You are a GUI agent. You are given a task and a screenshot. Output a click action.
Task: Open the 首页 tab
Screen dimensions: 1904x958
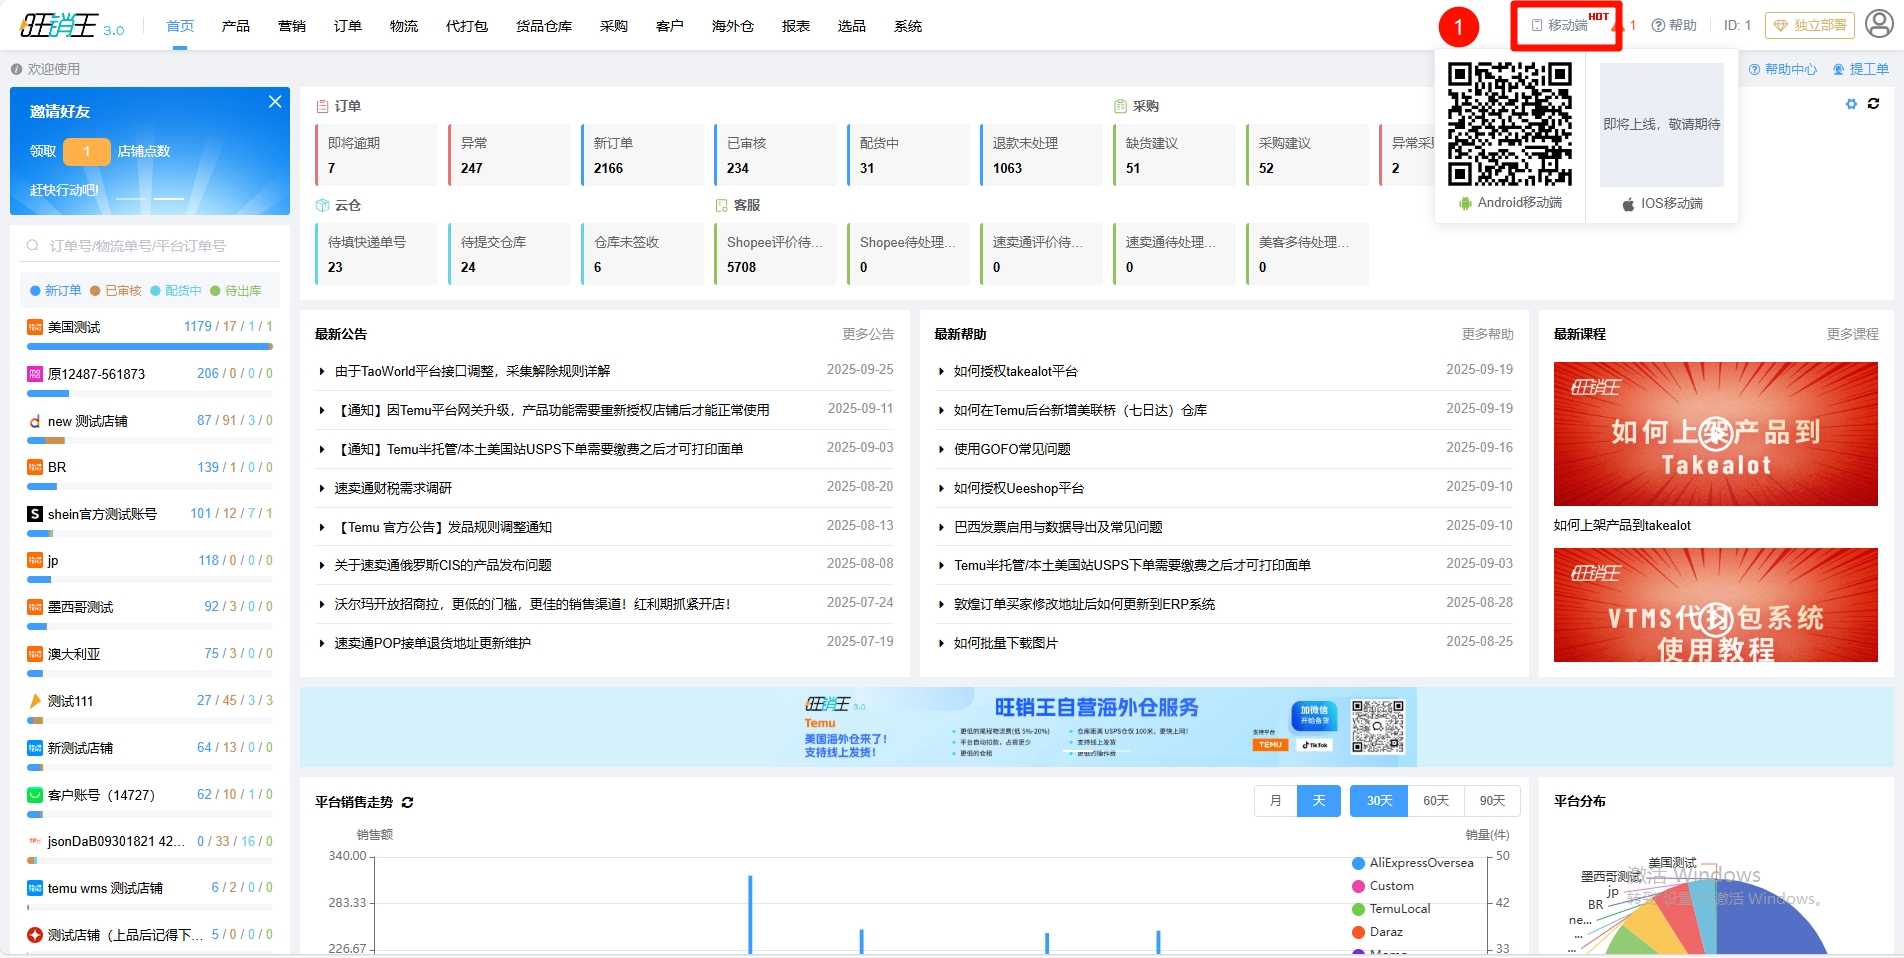(180, 26)
